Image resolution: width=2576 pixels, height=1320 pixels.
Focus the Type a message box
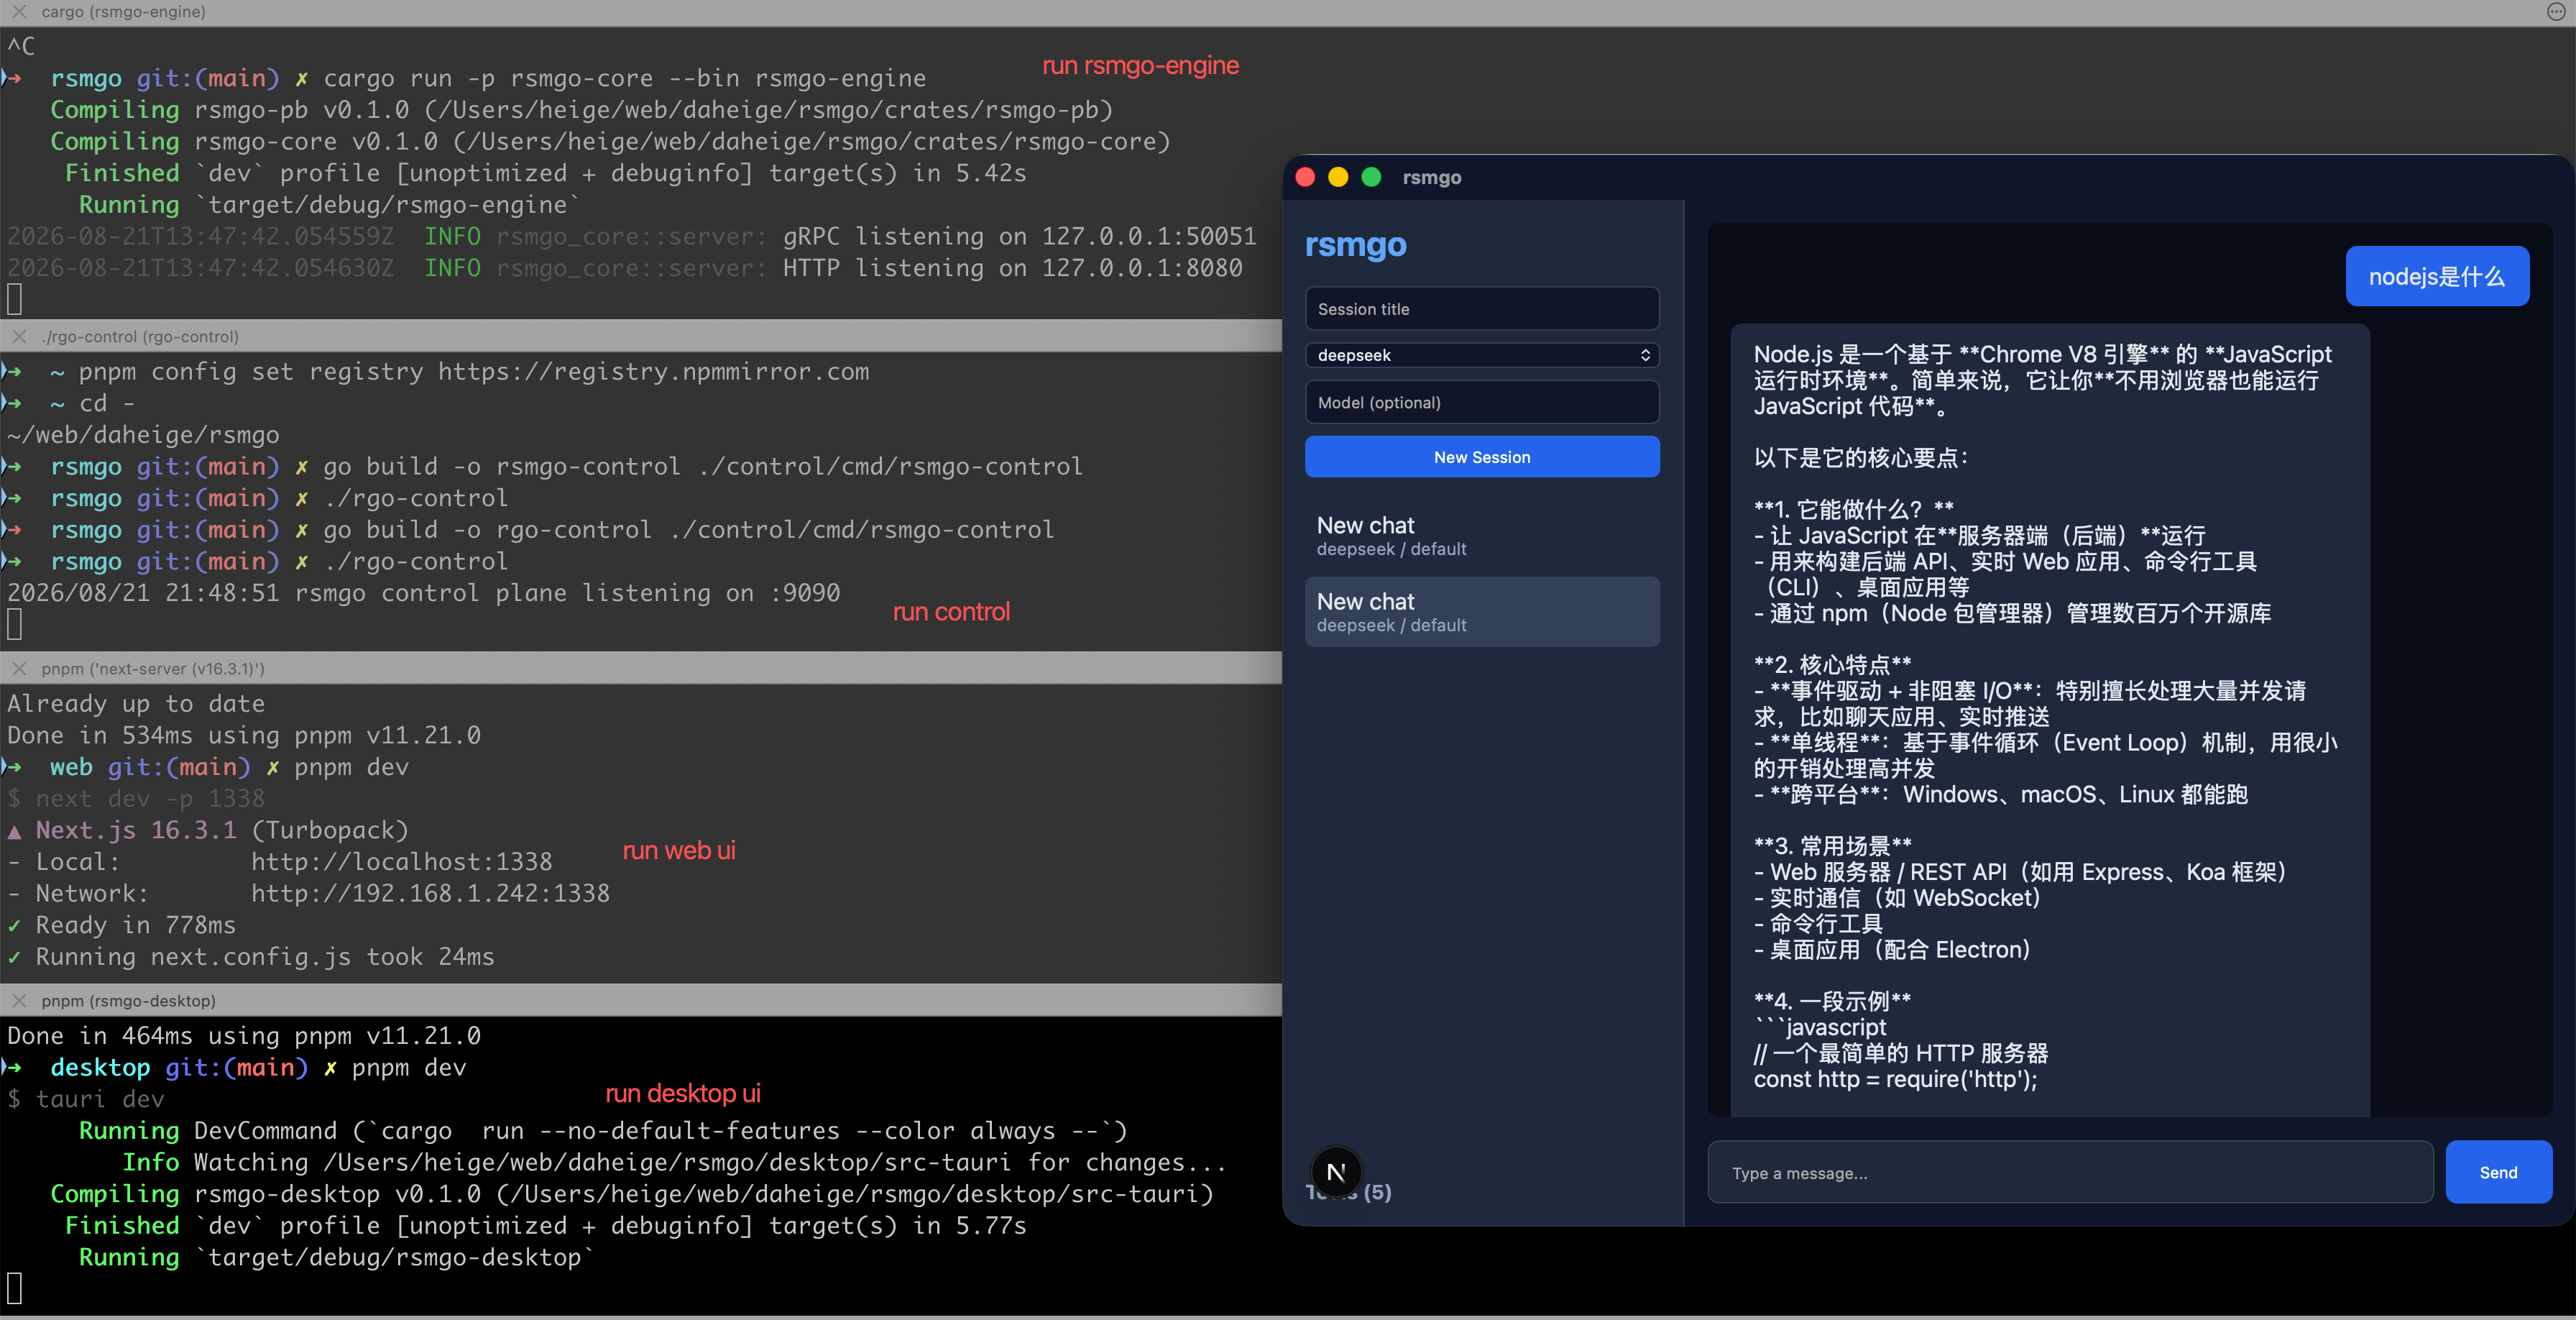tap(2070, 1172)
